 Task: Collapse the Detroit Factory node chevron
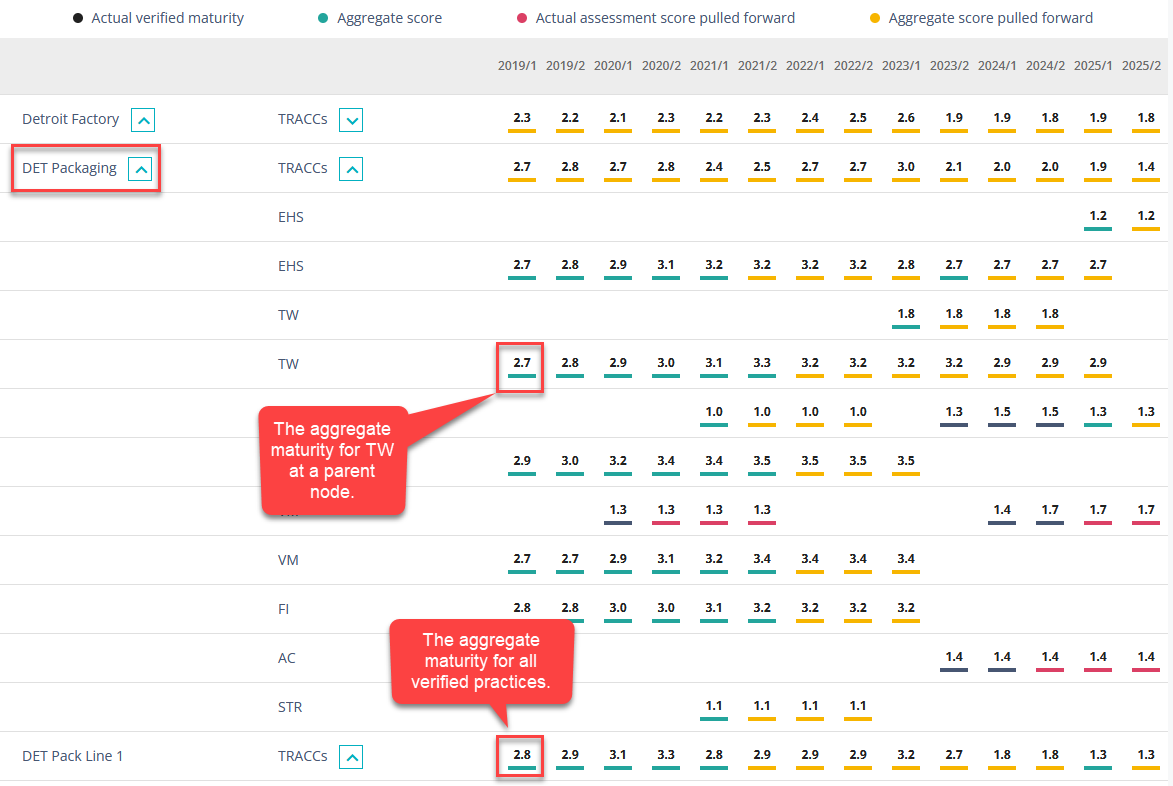coord(144,121)
